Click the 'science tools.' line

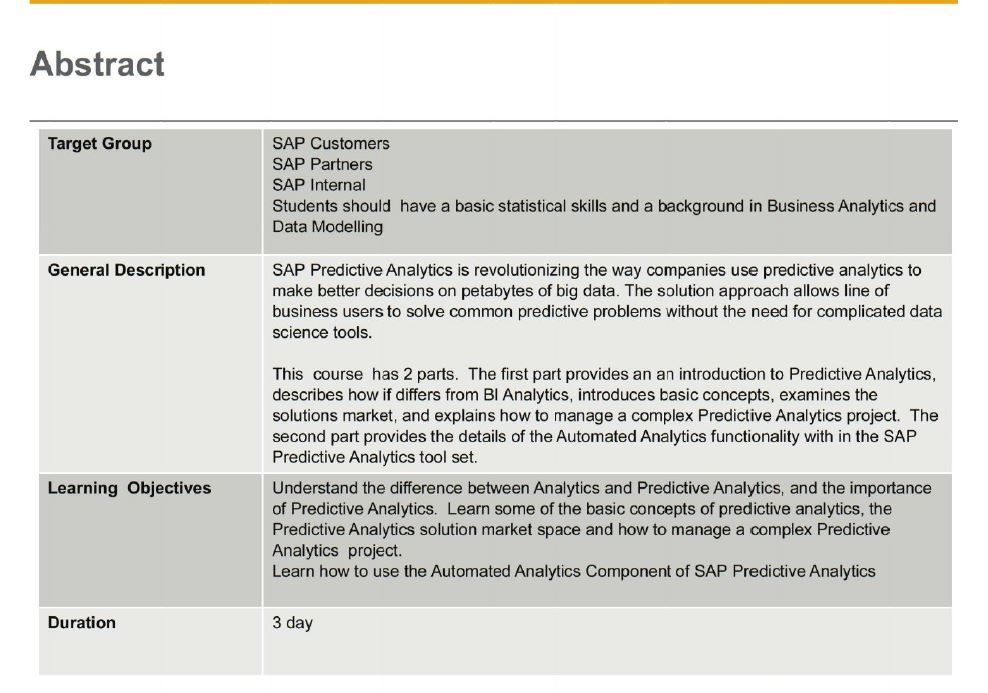pyautogui.click(x=322, y=333)
